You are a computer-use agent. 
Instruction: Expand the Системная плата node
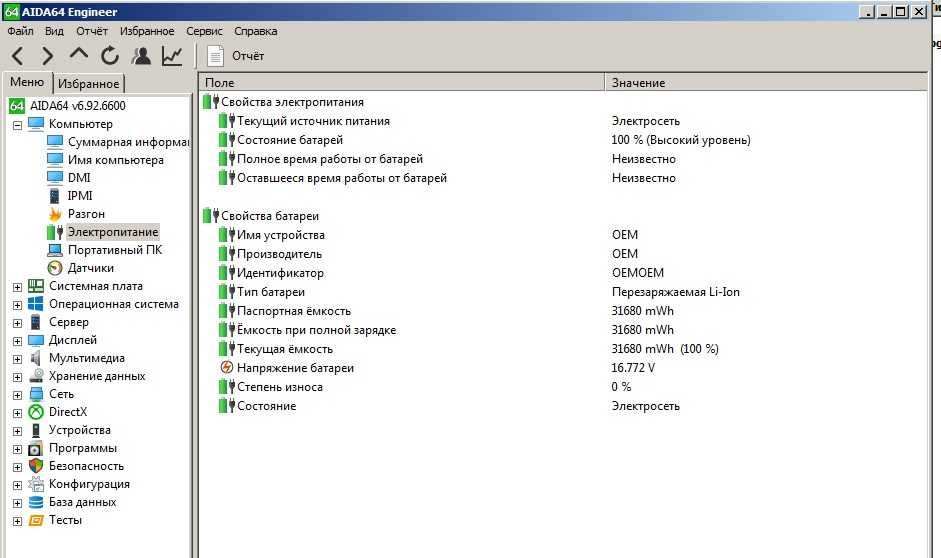tap(17, 287)
